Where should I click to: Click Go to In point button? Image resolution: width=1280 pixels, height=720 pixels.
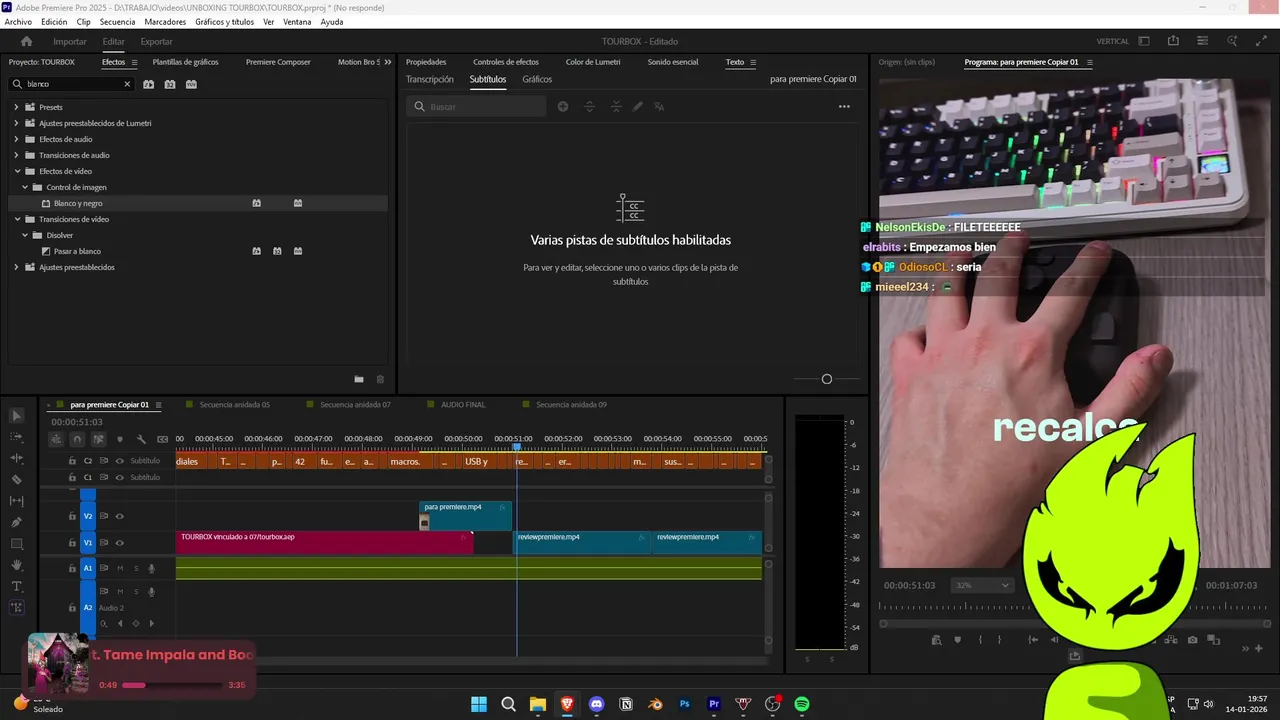(1032, 640)
